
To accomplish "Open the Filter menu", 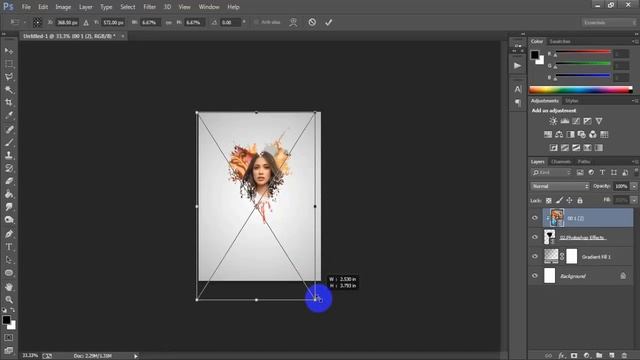I will 149,7.
